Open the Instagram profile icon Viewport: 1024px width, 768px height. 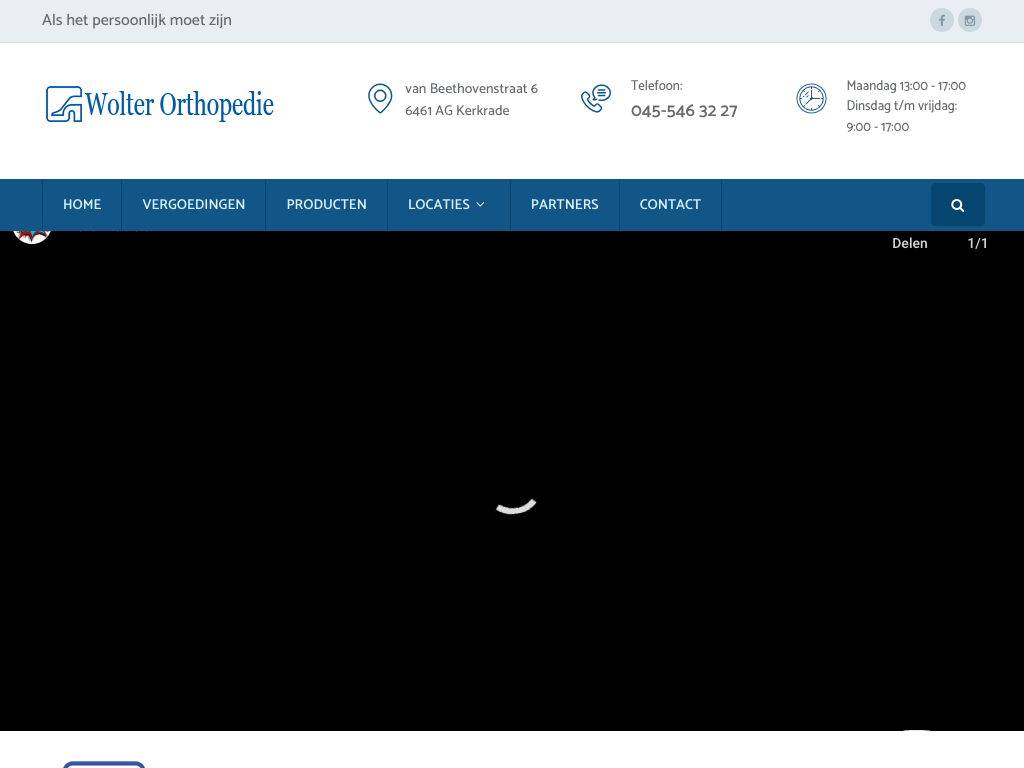[x=969, y=20]
